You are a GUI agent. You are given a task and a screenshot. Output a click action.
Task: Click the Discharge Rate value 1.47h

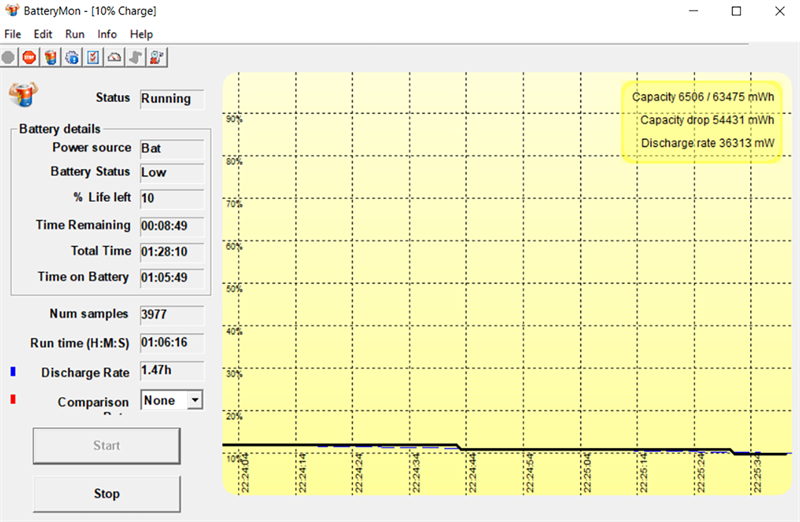pos(172,370)
